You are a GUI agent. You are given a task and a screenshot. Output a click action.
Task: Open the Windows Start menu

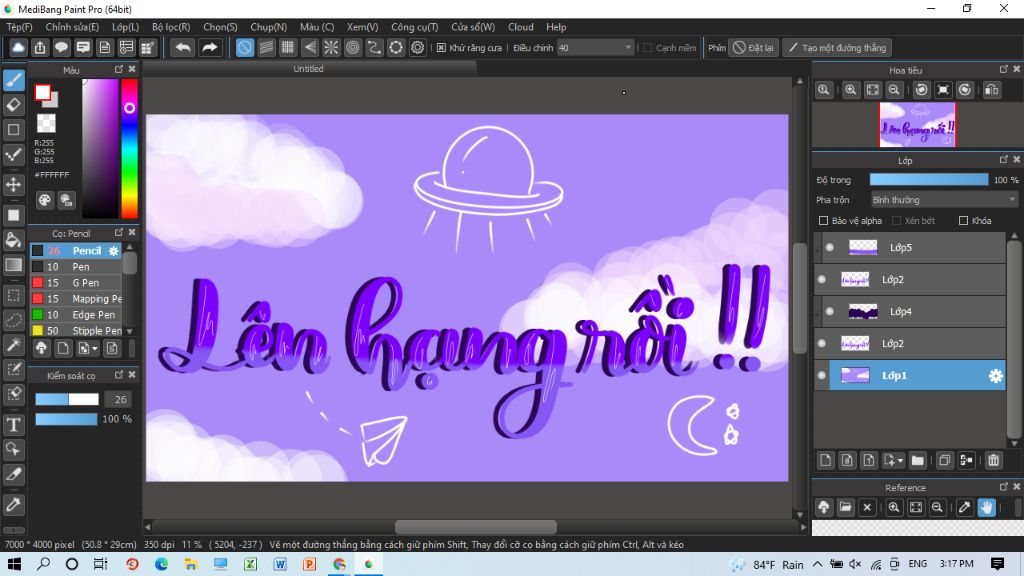(14, 564)
